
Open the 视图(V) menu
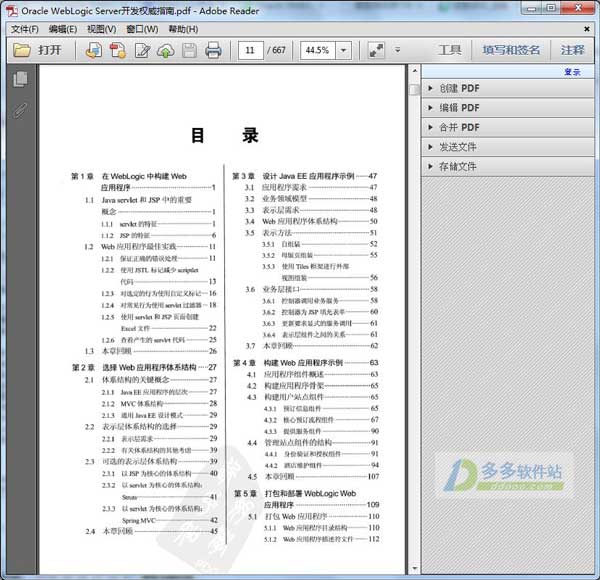[x=102, y=29]
